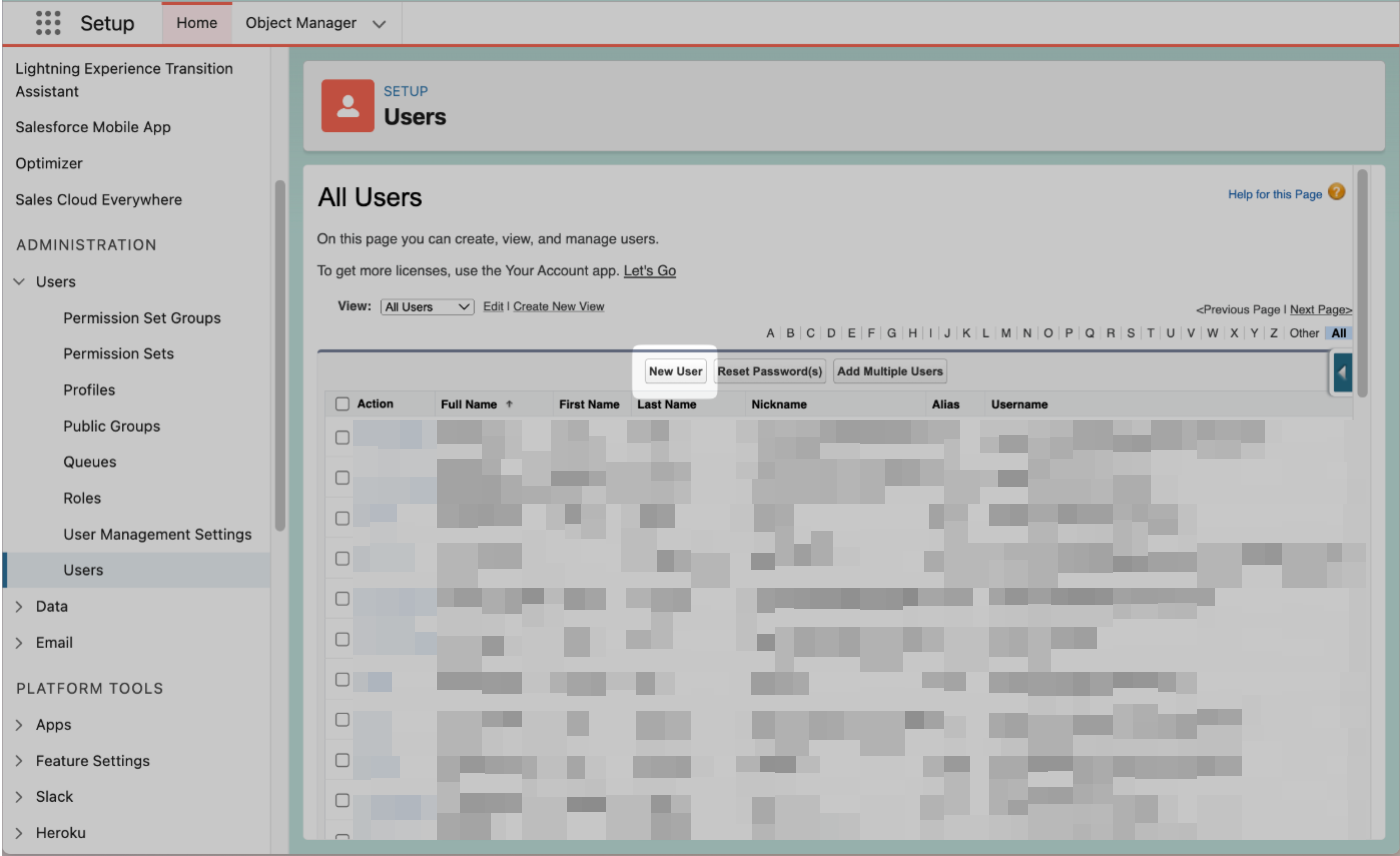Open User Management Settings
1400x856 pixels.
tap(157, 534)
